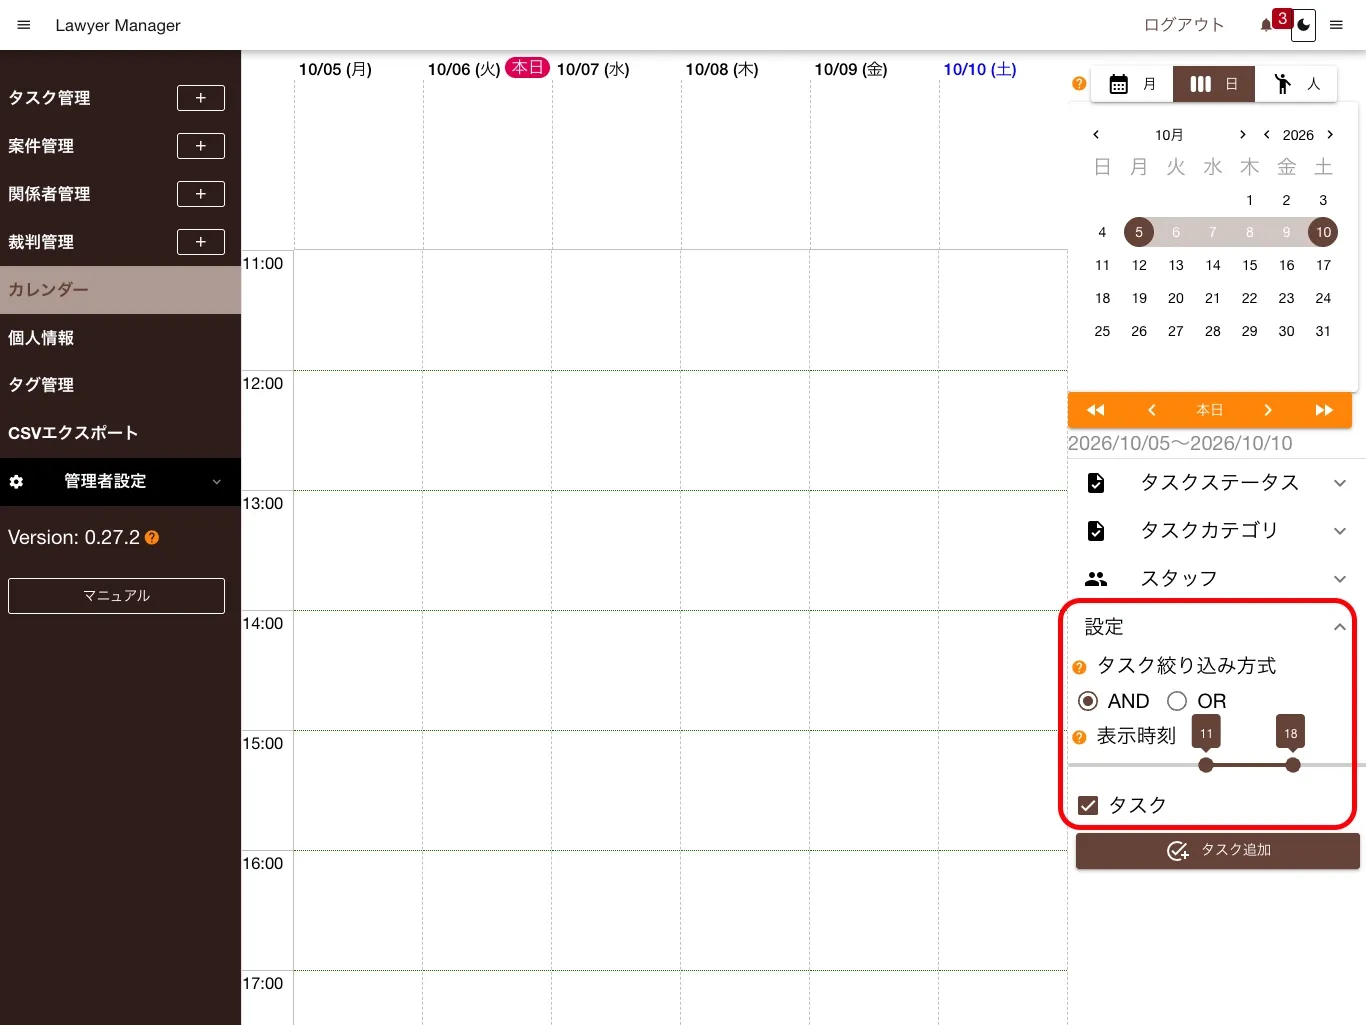Switch to 日 day view tab
This screenshot has width=1366, height=1025.
click(x=1214, y=84)
